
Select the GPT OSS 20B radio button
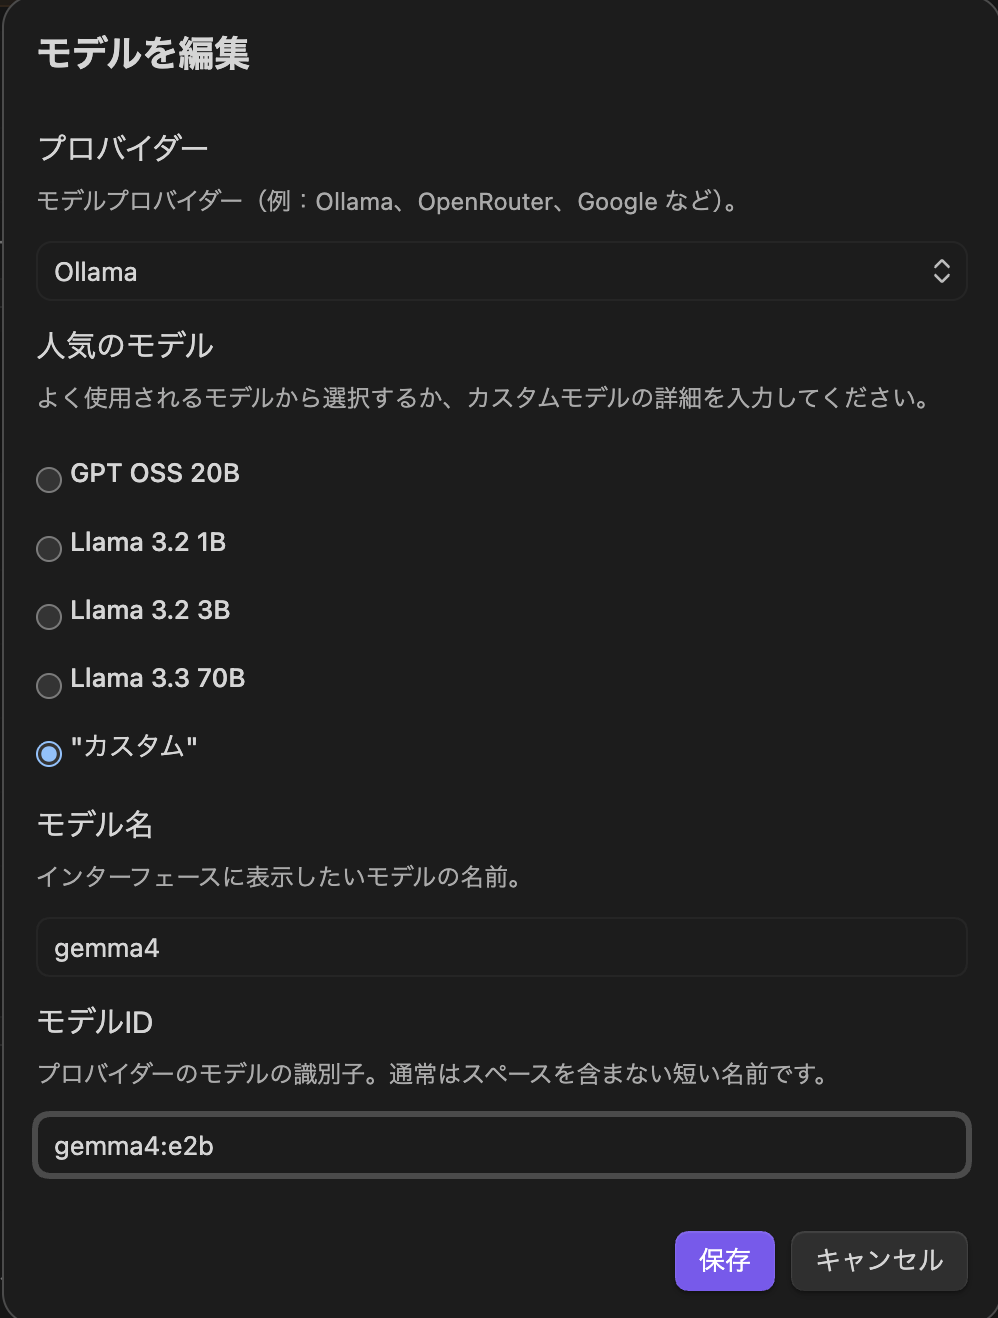pos(49,480)
